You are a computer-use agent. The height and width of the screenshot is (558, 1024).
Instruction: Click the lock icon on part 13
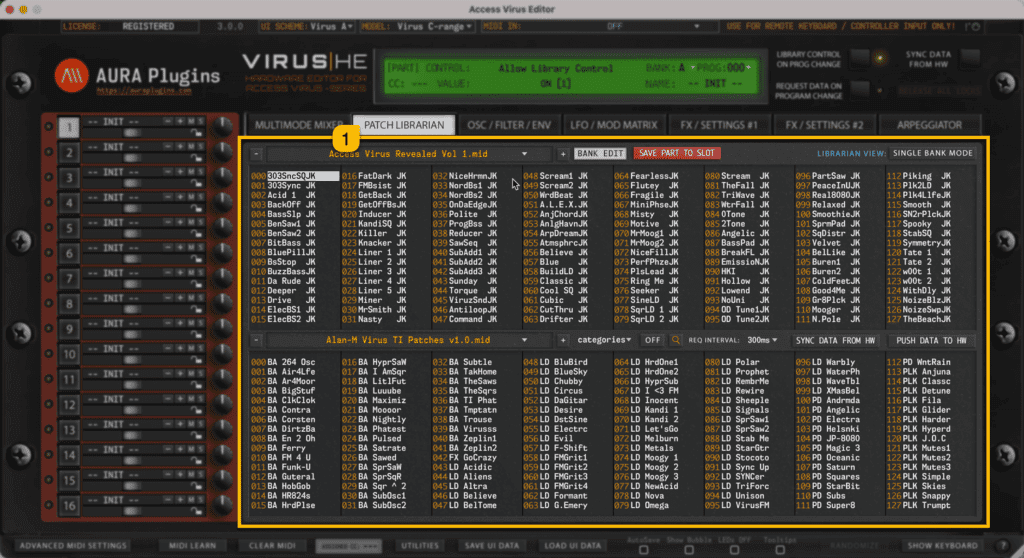(196, 436)
